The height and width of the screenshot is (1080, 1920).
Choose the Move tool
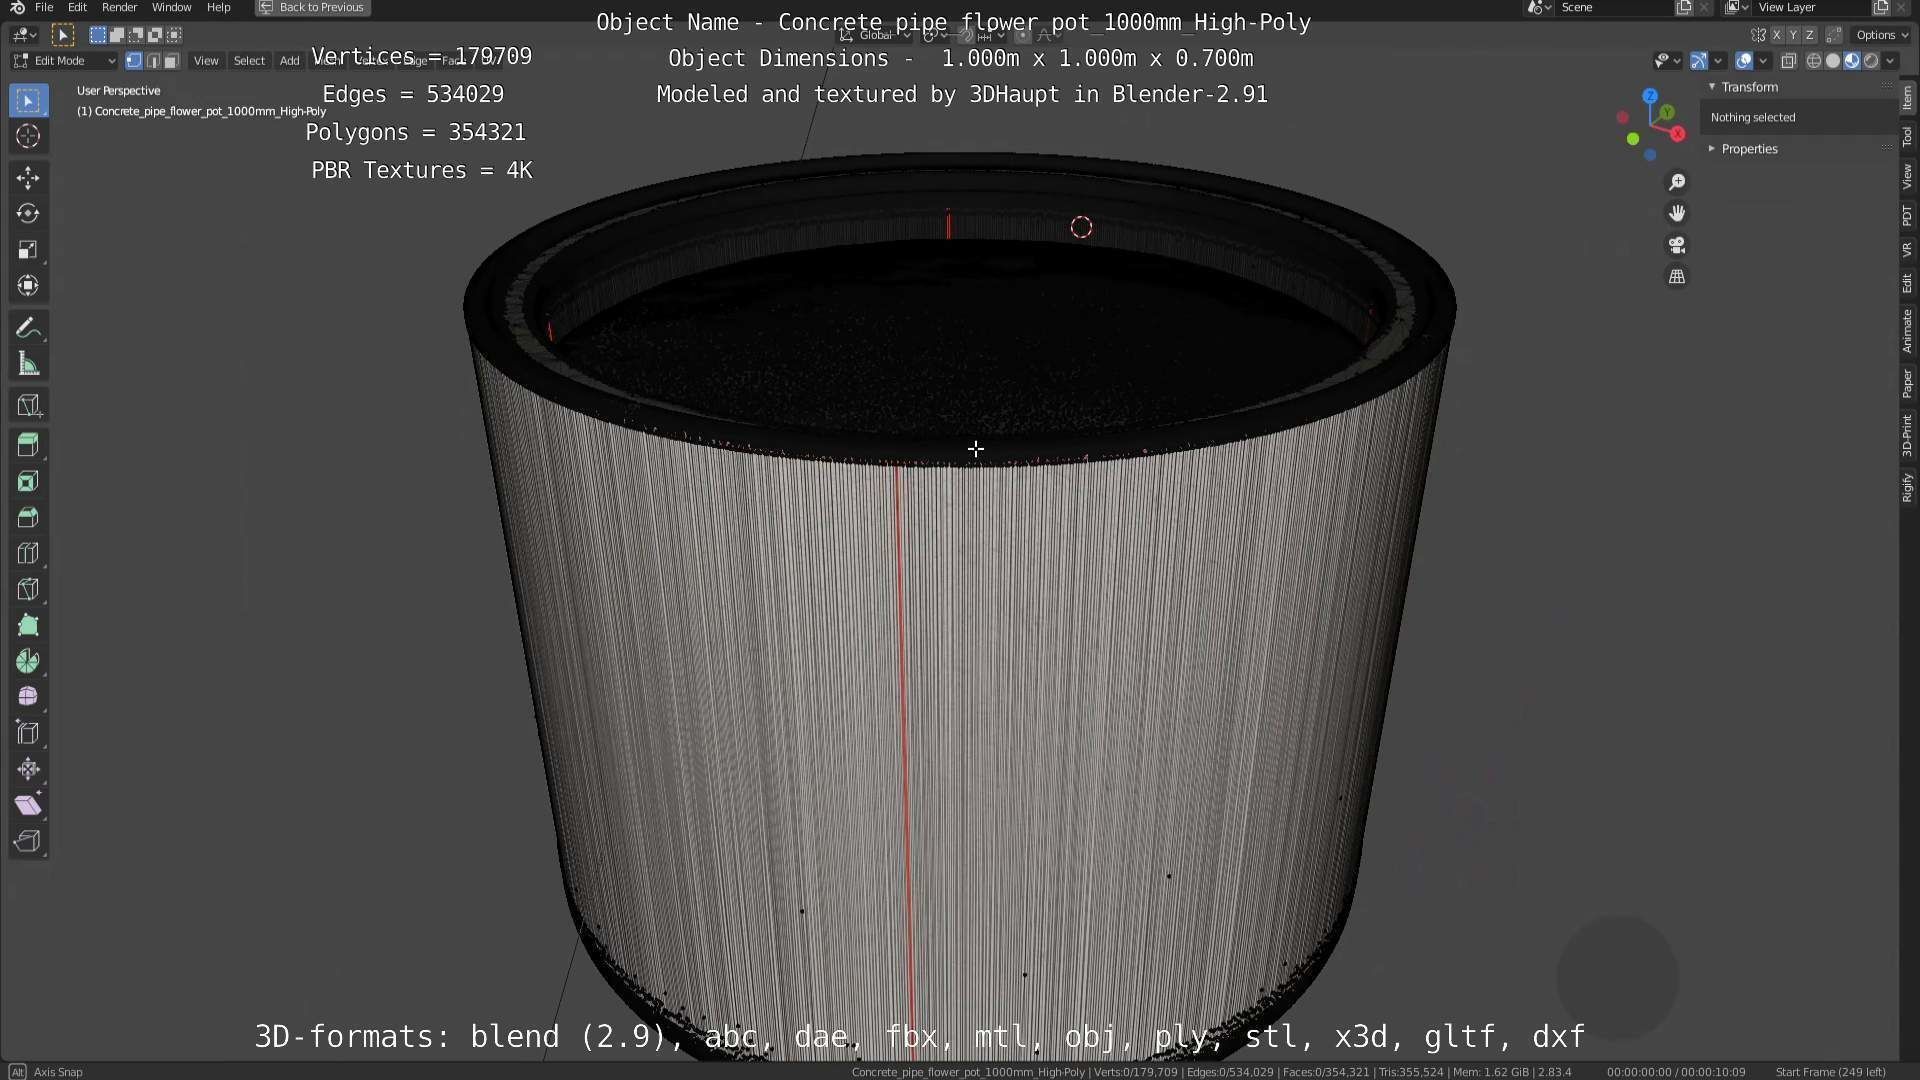tap(28, 178)
